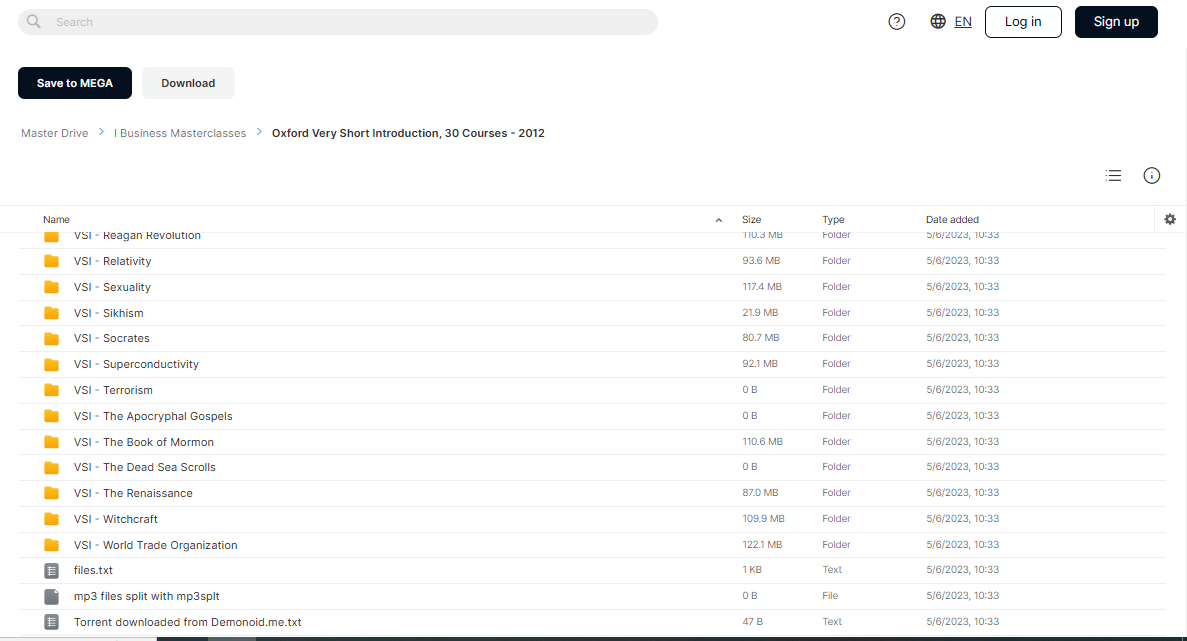Open the help question mark icon

[896, 22]
